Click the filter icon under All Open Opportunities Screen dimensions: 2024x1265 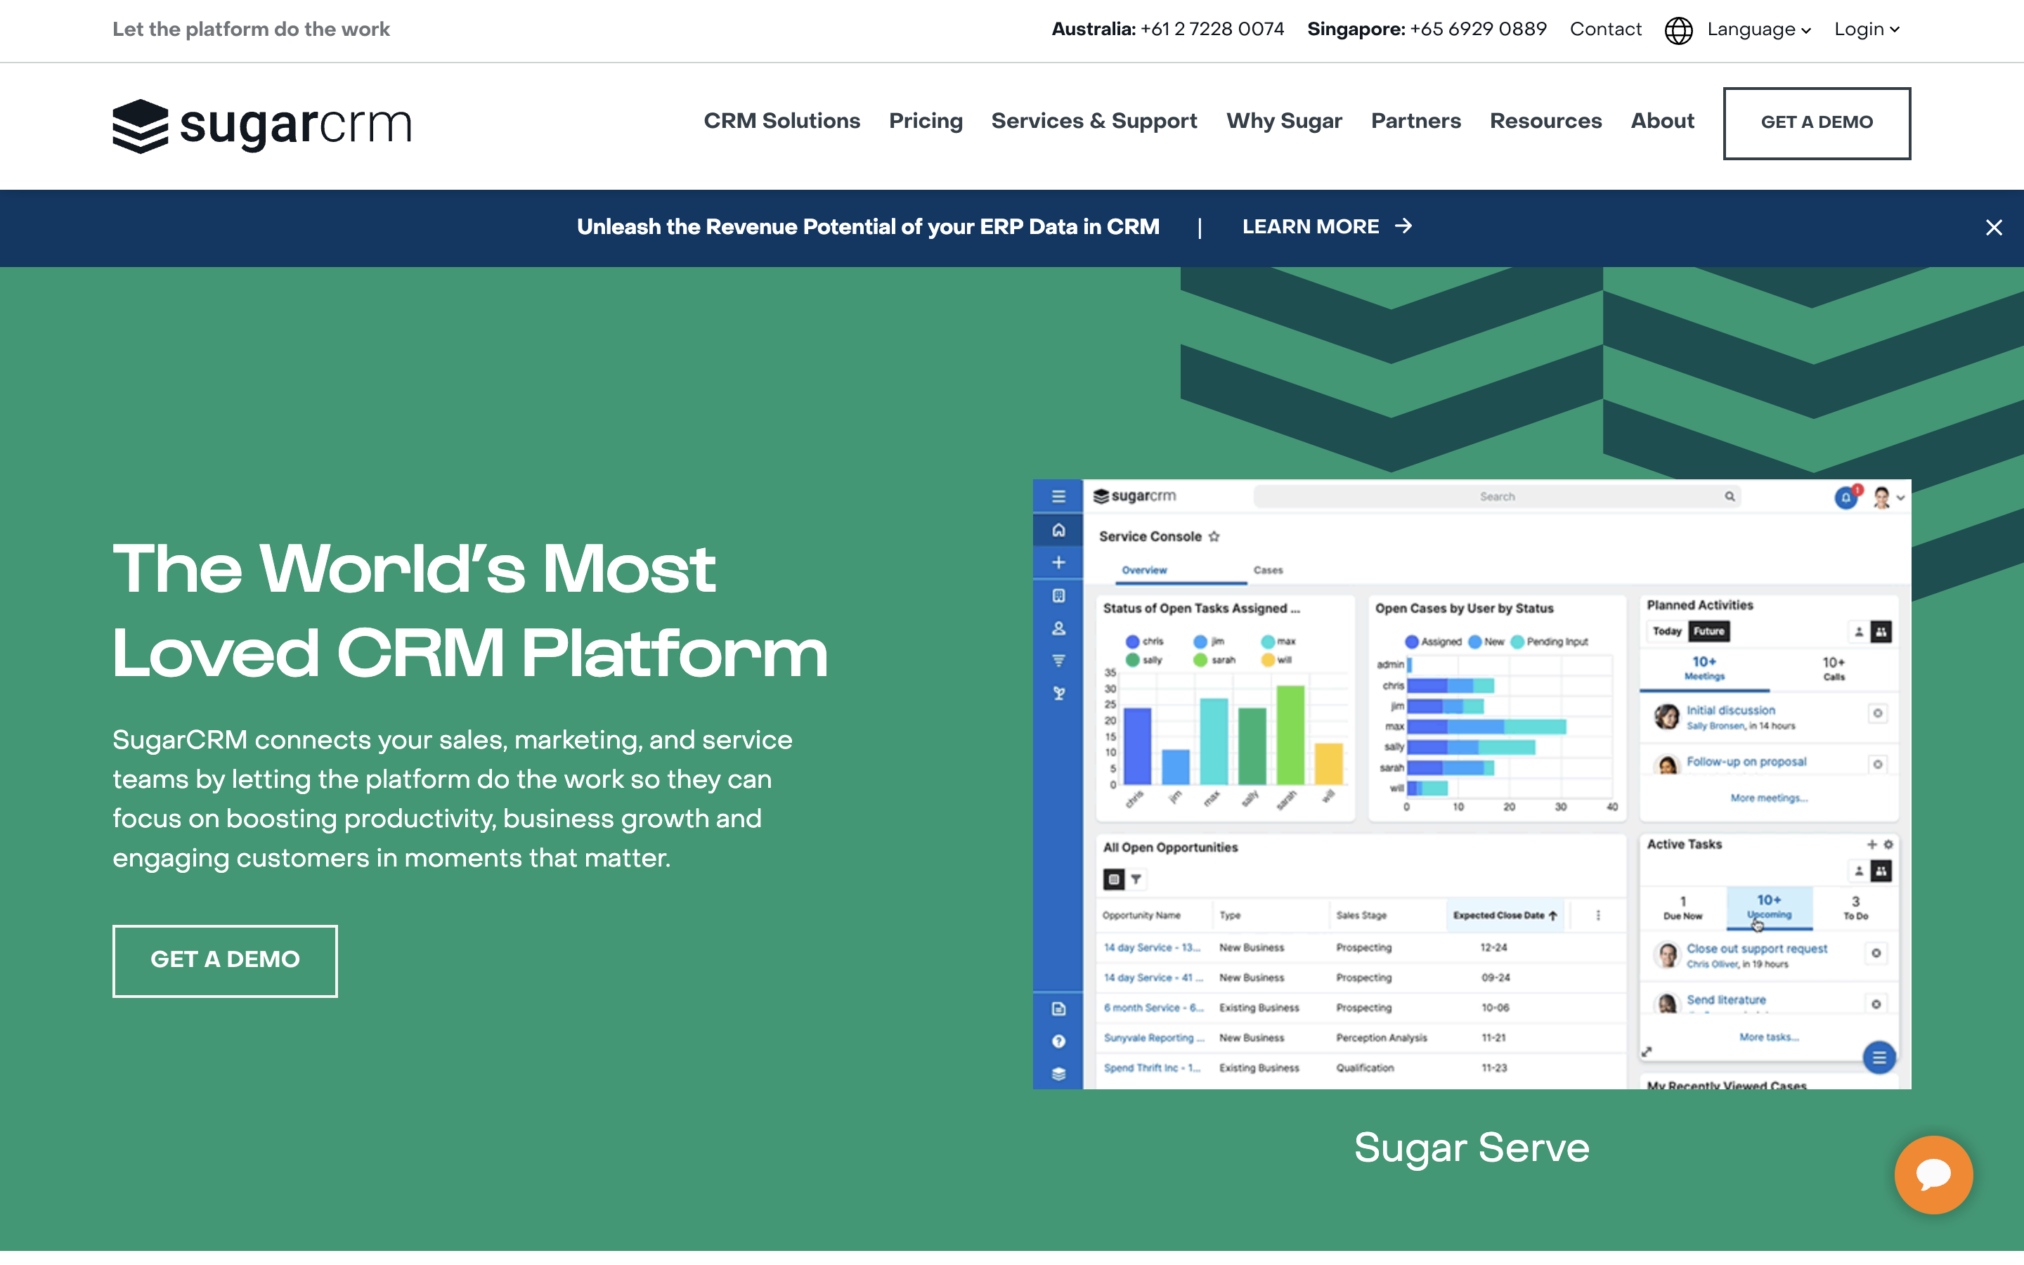pyautogui.click(x=1136, y=879)
